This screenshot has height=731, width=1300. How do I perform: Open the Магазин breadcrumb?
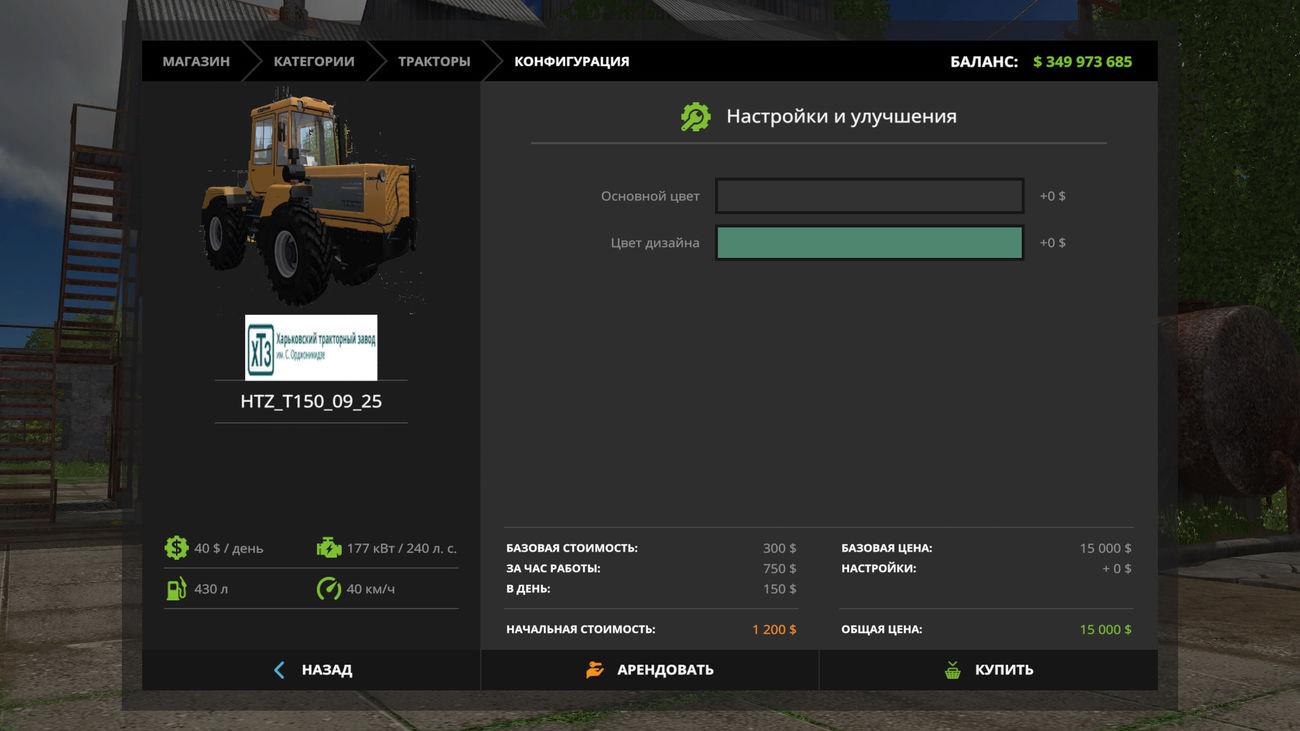pos(196,62)
